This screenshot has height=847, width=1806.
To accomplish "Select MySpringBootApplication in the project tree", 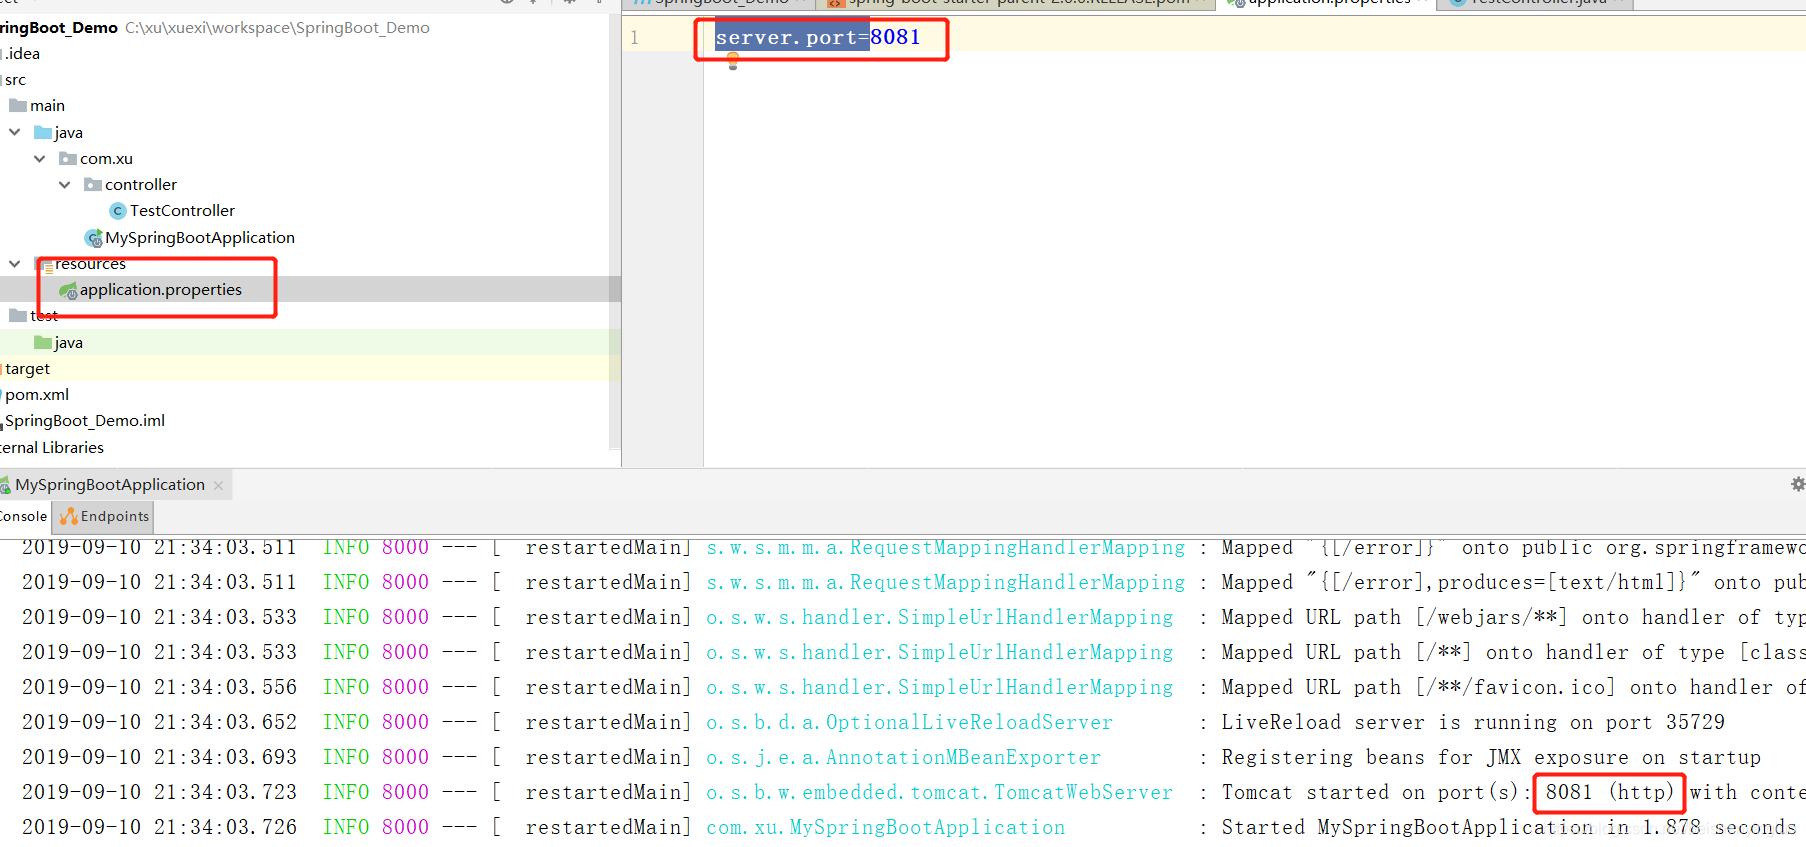I will point(200,238).
